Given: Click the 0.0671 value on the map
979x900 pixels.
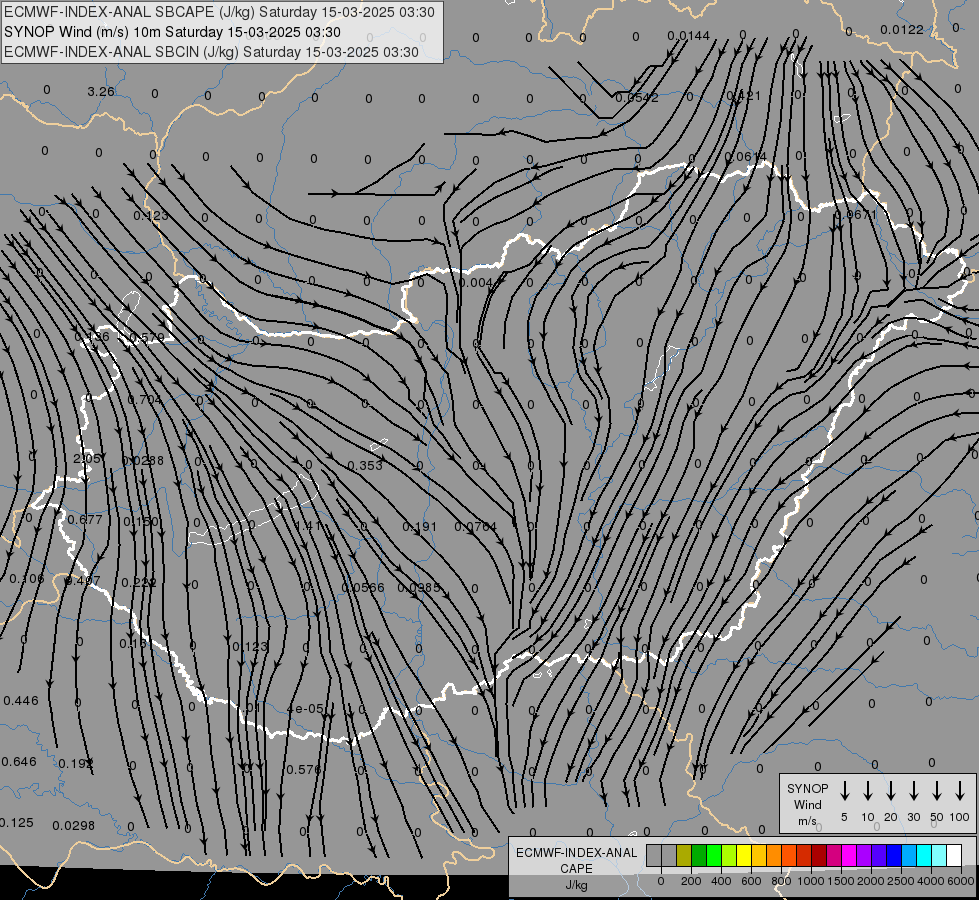Looking at the screenshot, I should pos(856,214).
